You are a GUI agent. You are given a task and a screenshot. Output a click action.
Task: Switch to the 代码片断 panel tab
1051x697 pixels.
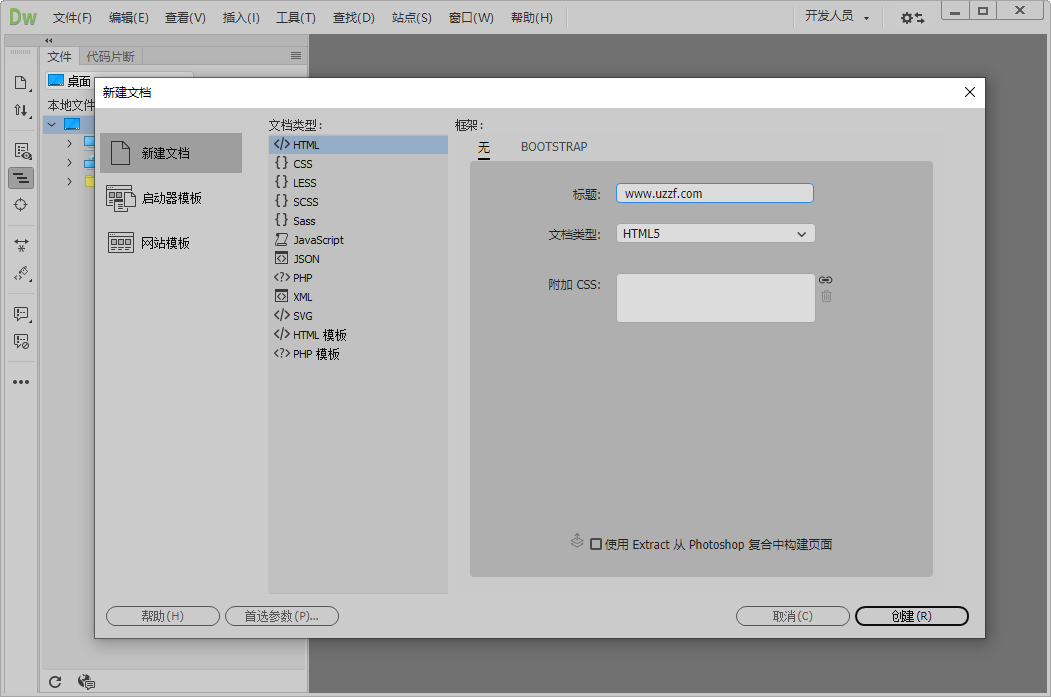point(110,56)
